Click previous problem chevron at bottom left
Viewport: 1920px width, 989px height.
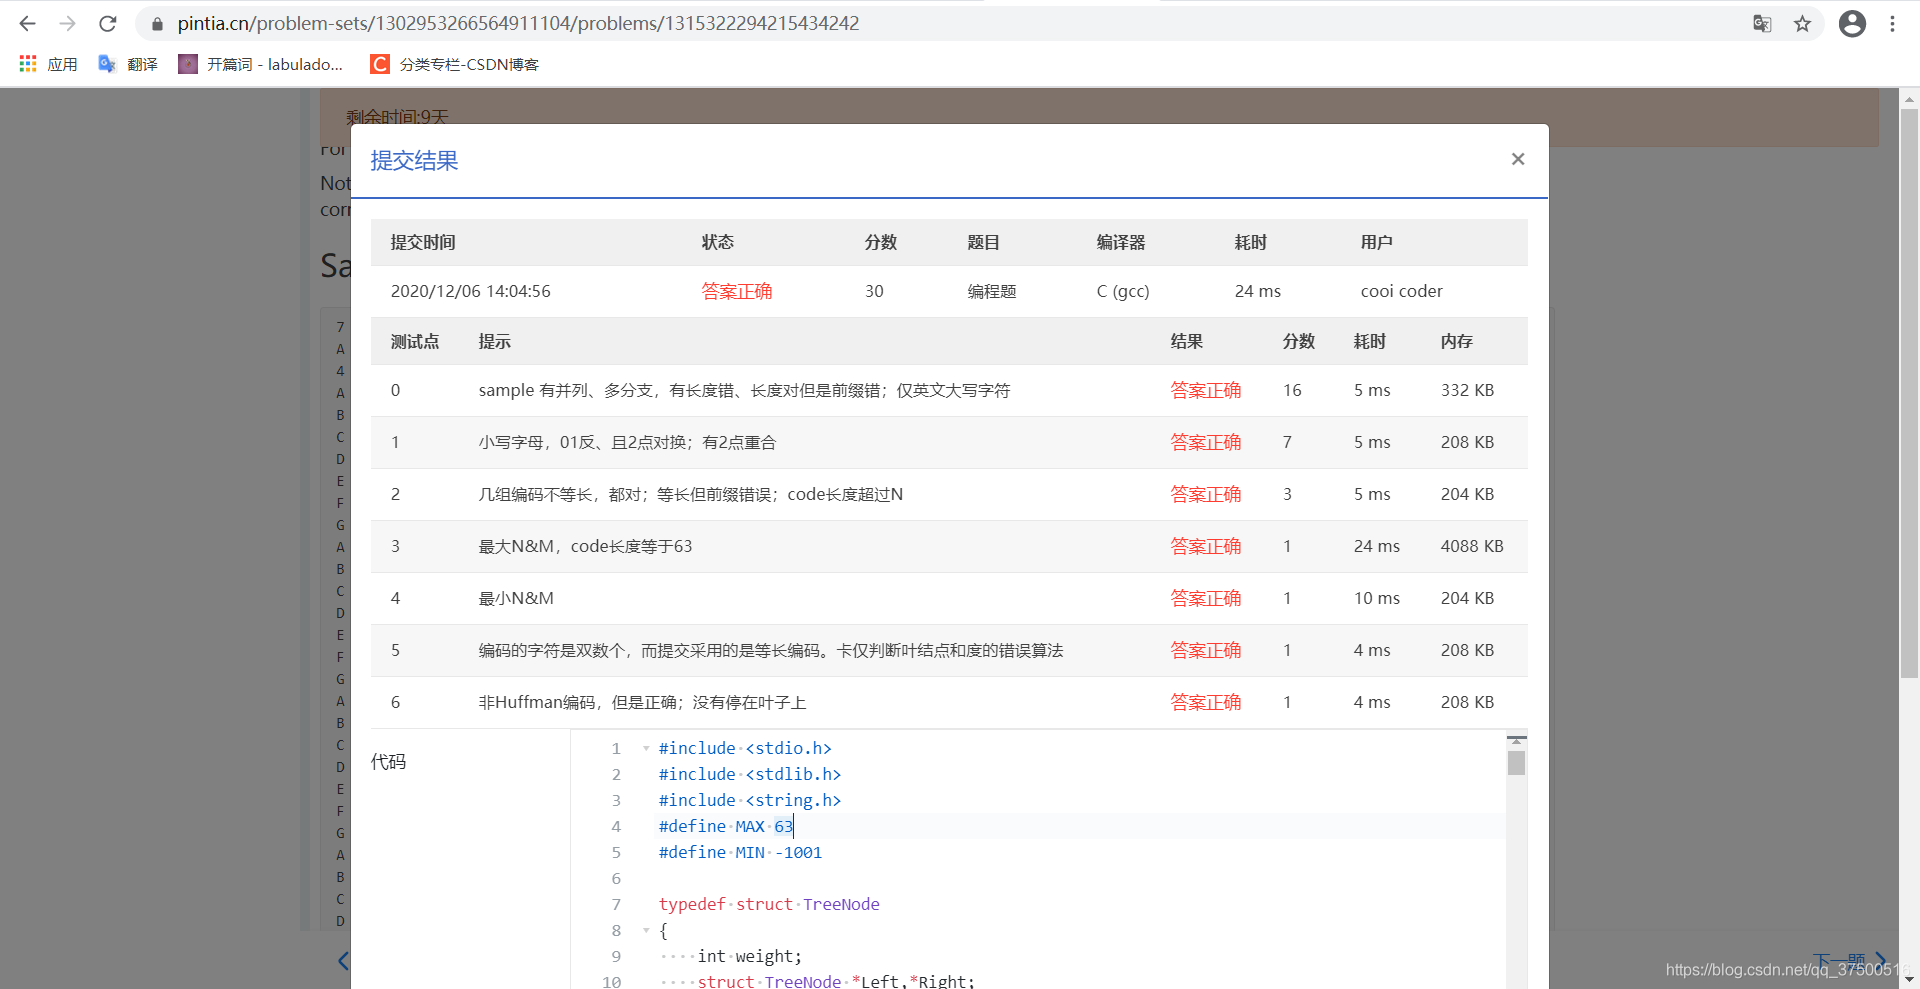(343, 961)
